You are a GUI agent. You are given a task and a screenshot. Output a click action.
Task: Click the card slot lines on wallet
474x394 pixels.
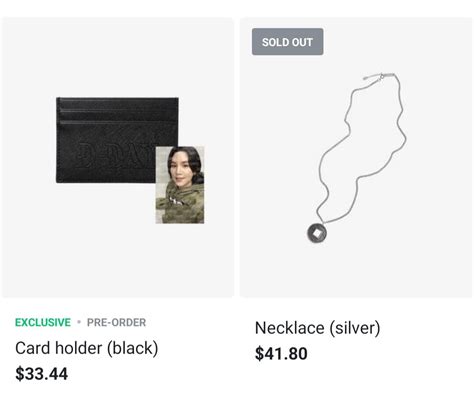[117, 115]
